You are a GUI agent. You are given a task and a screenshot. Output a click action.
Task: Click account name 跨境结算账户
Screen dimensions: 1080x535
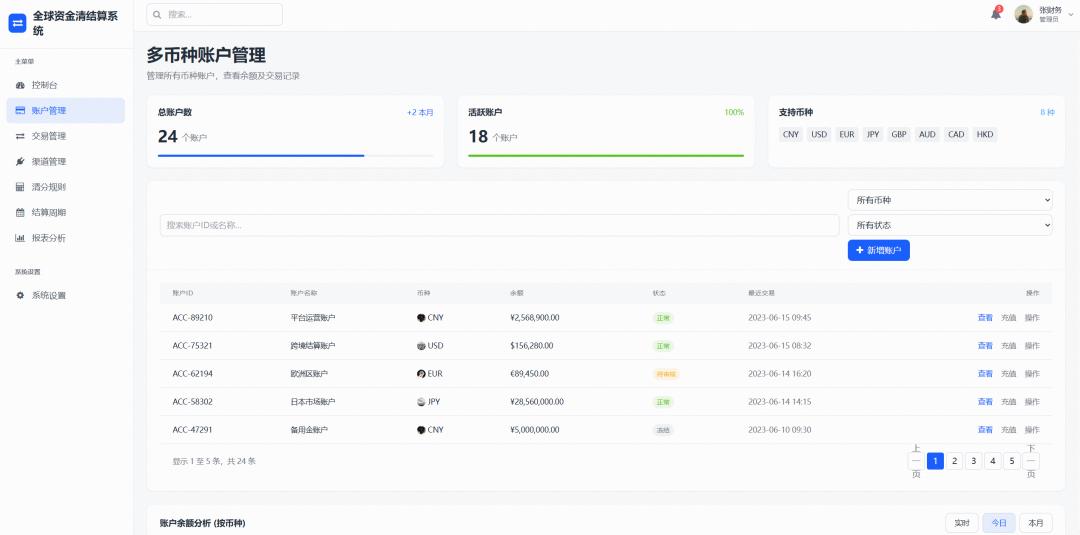pos(313,346)
